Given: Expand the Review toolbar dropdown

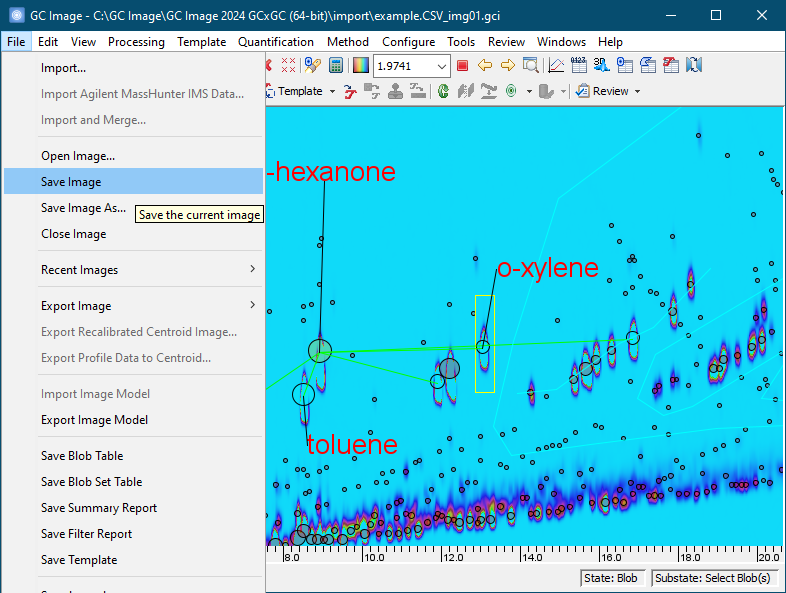Looking at the screenshot, I should pos(636,91).
